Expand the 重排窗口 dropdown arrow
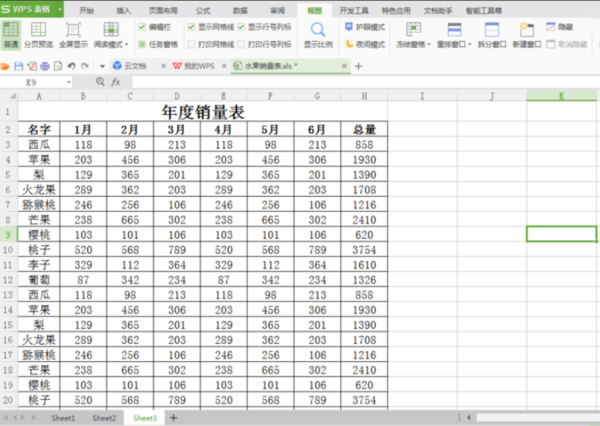600x426 pixels. (x=470, y=44)
